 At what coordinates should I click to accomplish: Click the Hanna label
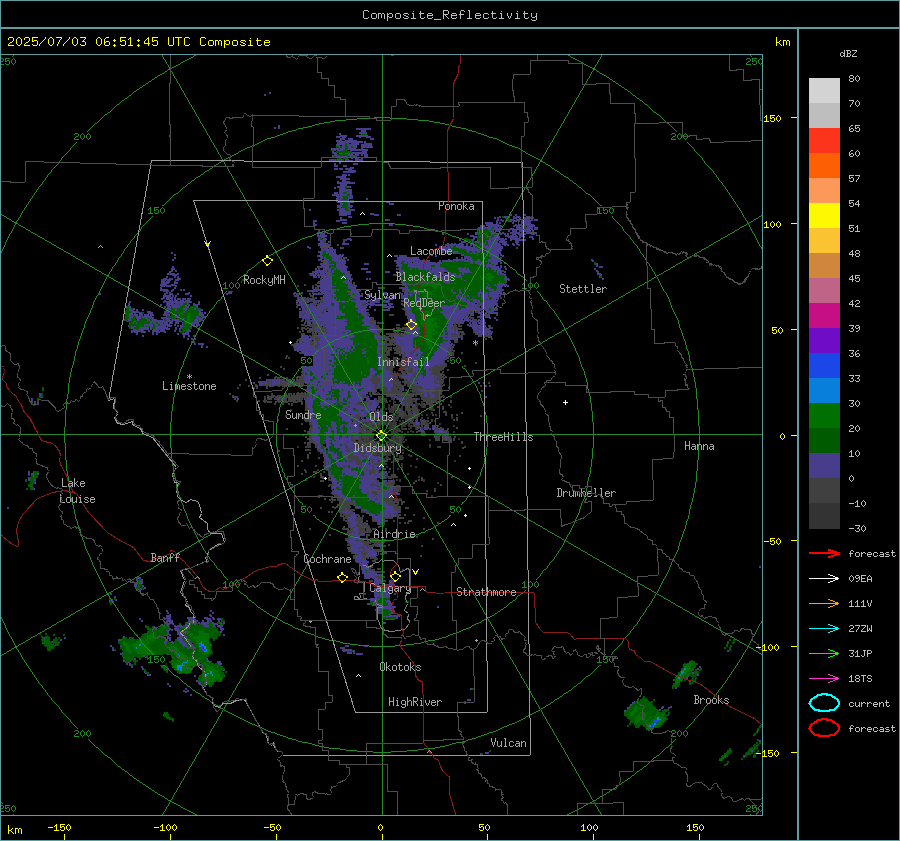(x=699, y=446)
